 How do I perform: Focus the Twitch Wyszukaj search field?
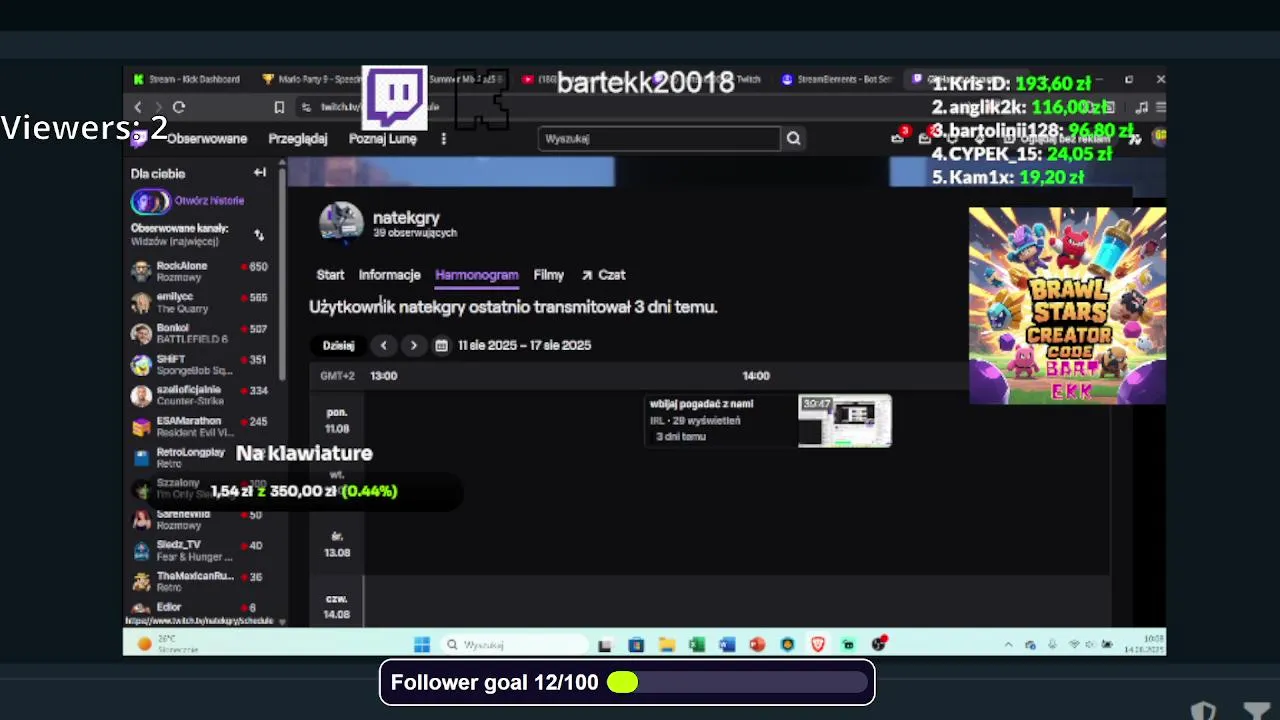tap(659, 139)
